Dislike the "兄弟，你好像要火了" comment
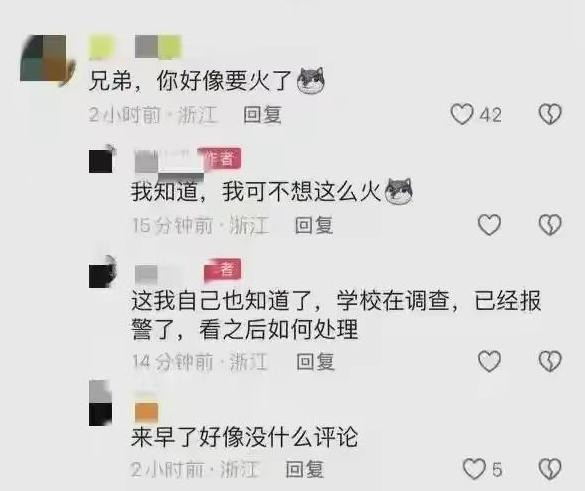The image size is (585, 491). (x=550, y=114)
